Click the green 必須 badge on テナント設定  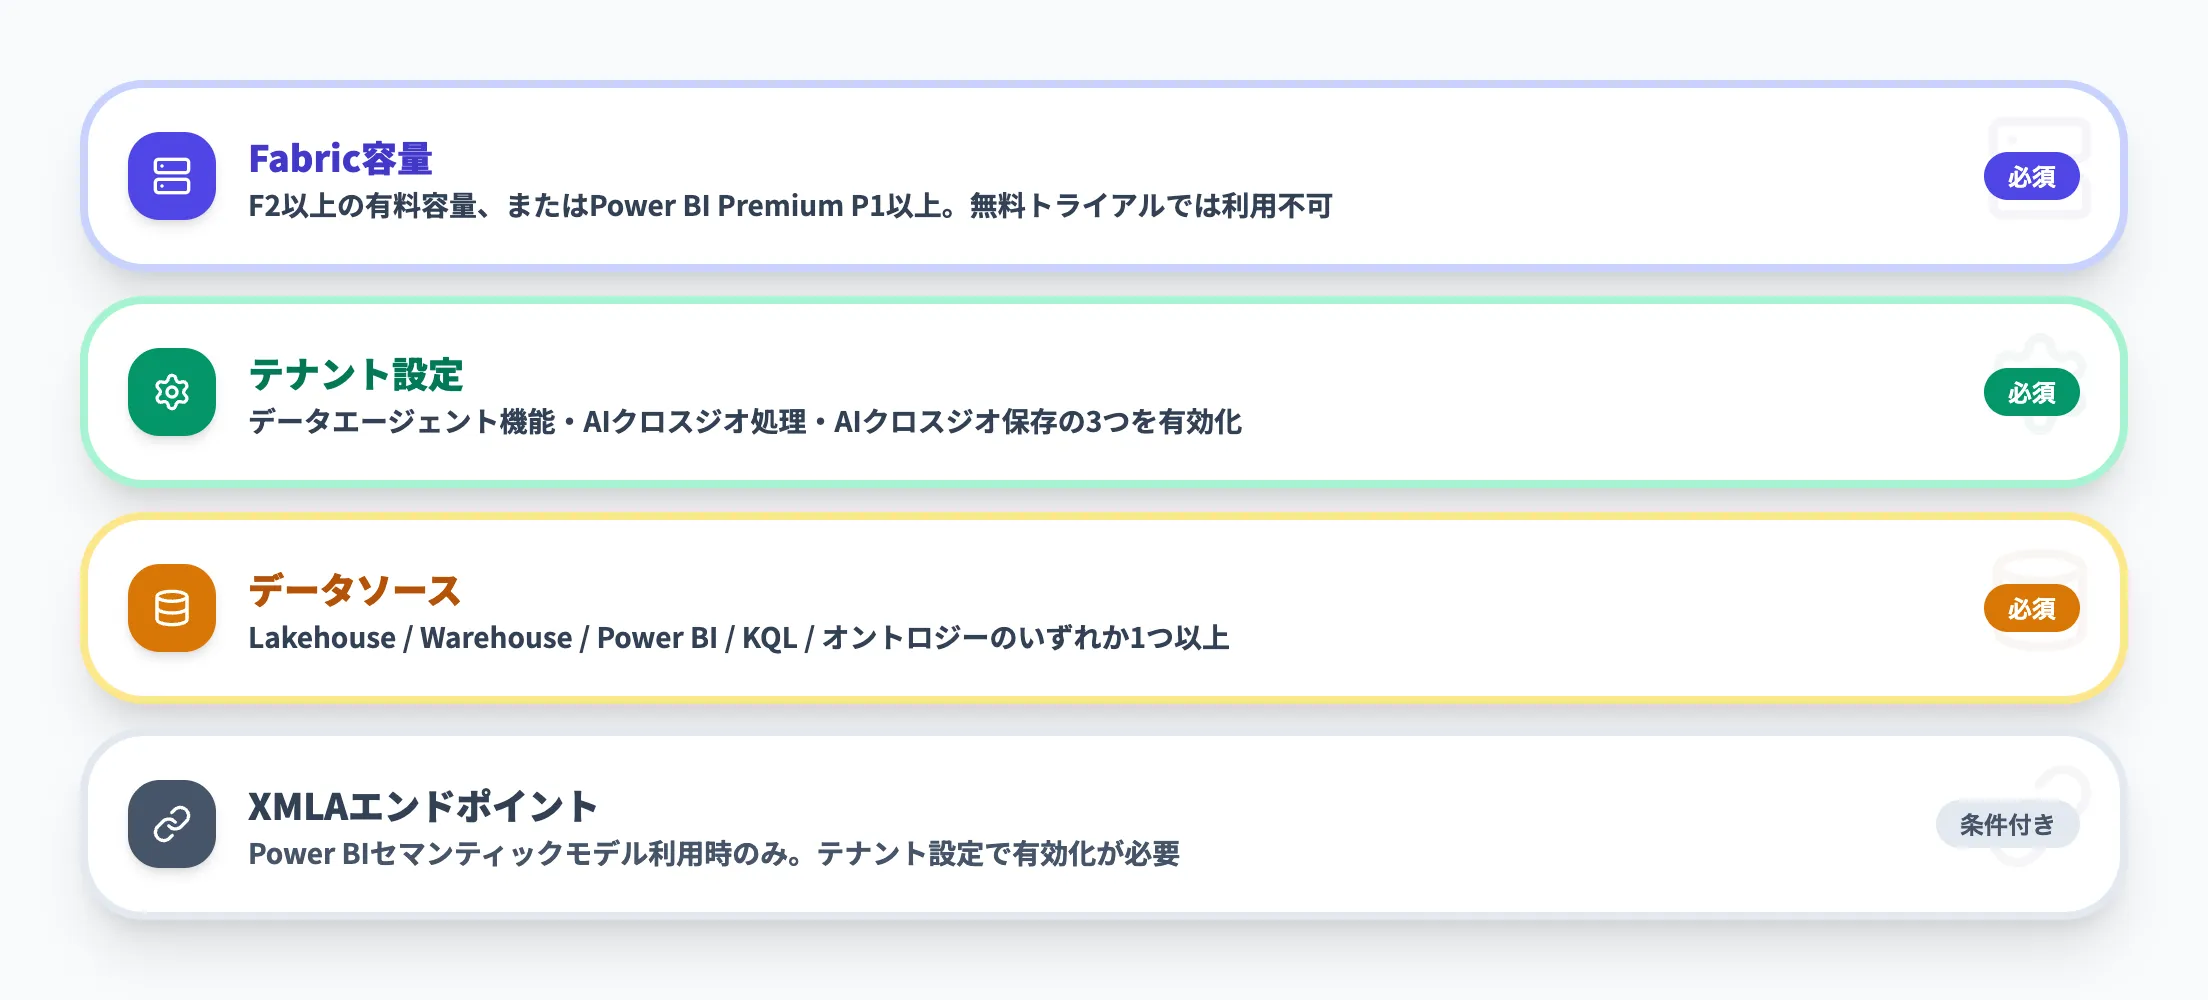pyautogui.click(x=2031, y=393)
